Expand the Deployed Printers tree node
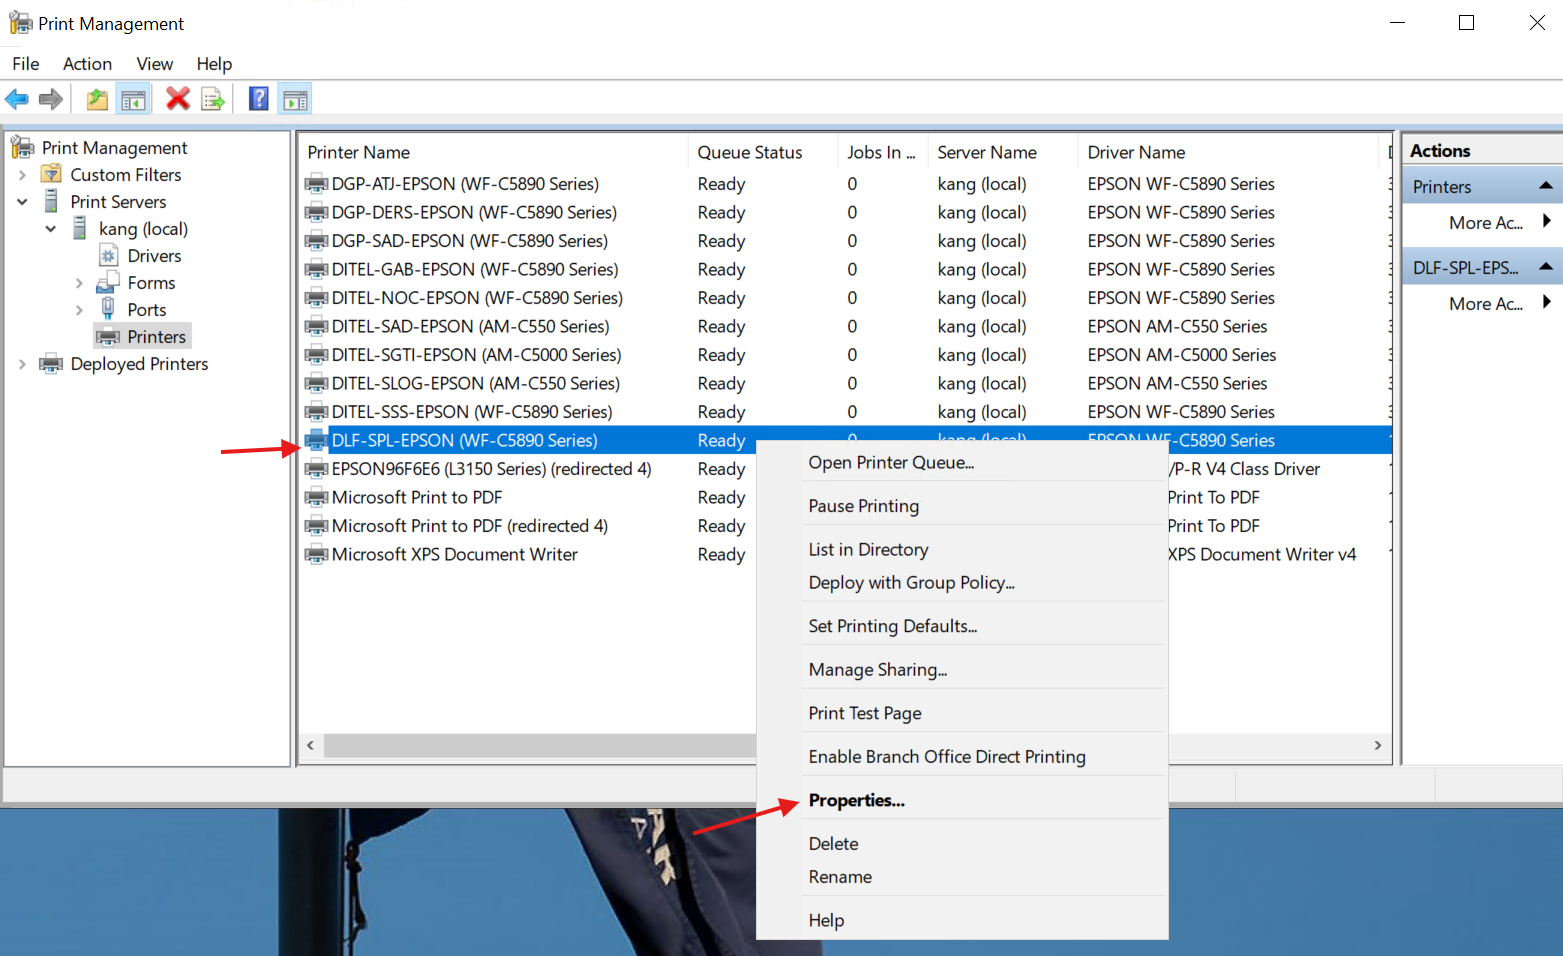The width and height of the screenshot is (1563, 956). [x=22, y=364]
